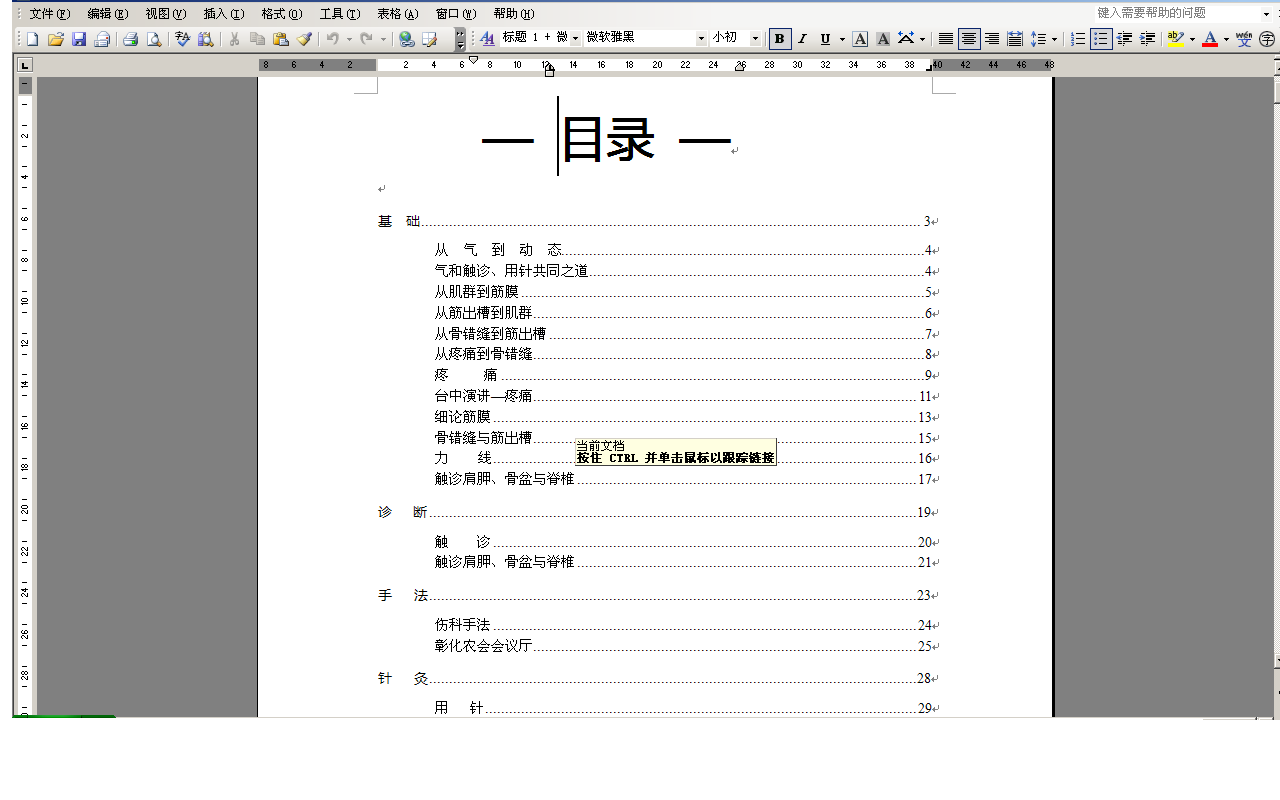
Task: Toggle bulleted list button
Action: click(1101, 39)
